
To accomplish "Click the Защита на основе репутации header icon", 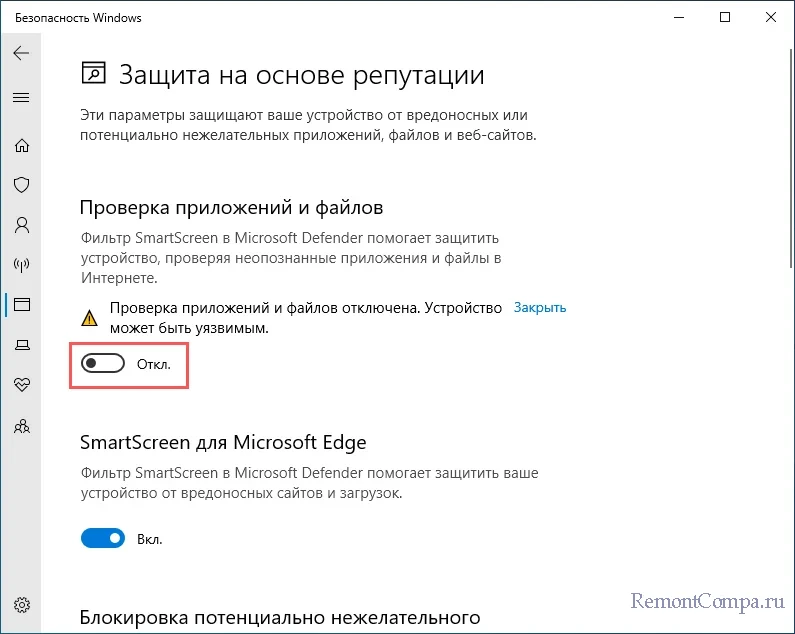I will tap(94, 73).
